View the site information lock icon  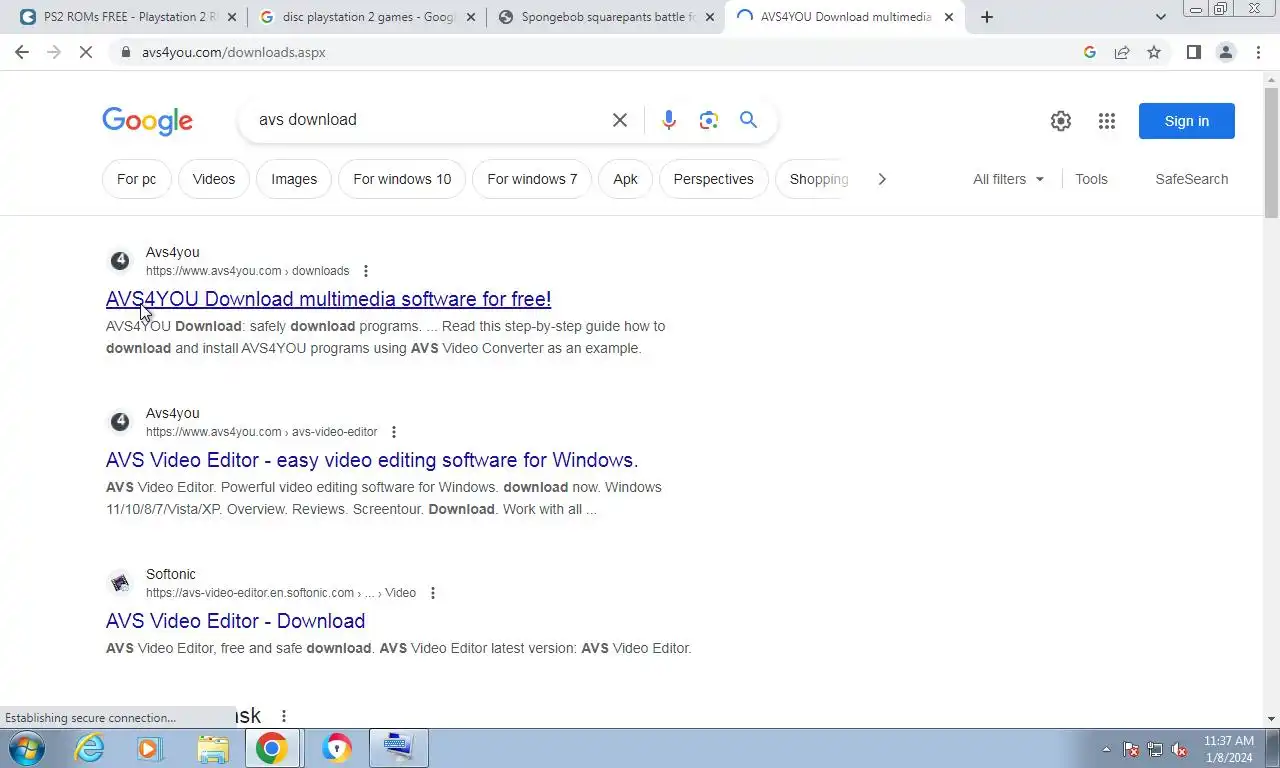pyautogui.click(x=125, y=52)
